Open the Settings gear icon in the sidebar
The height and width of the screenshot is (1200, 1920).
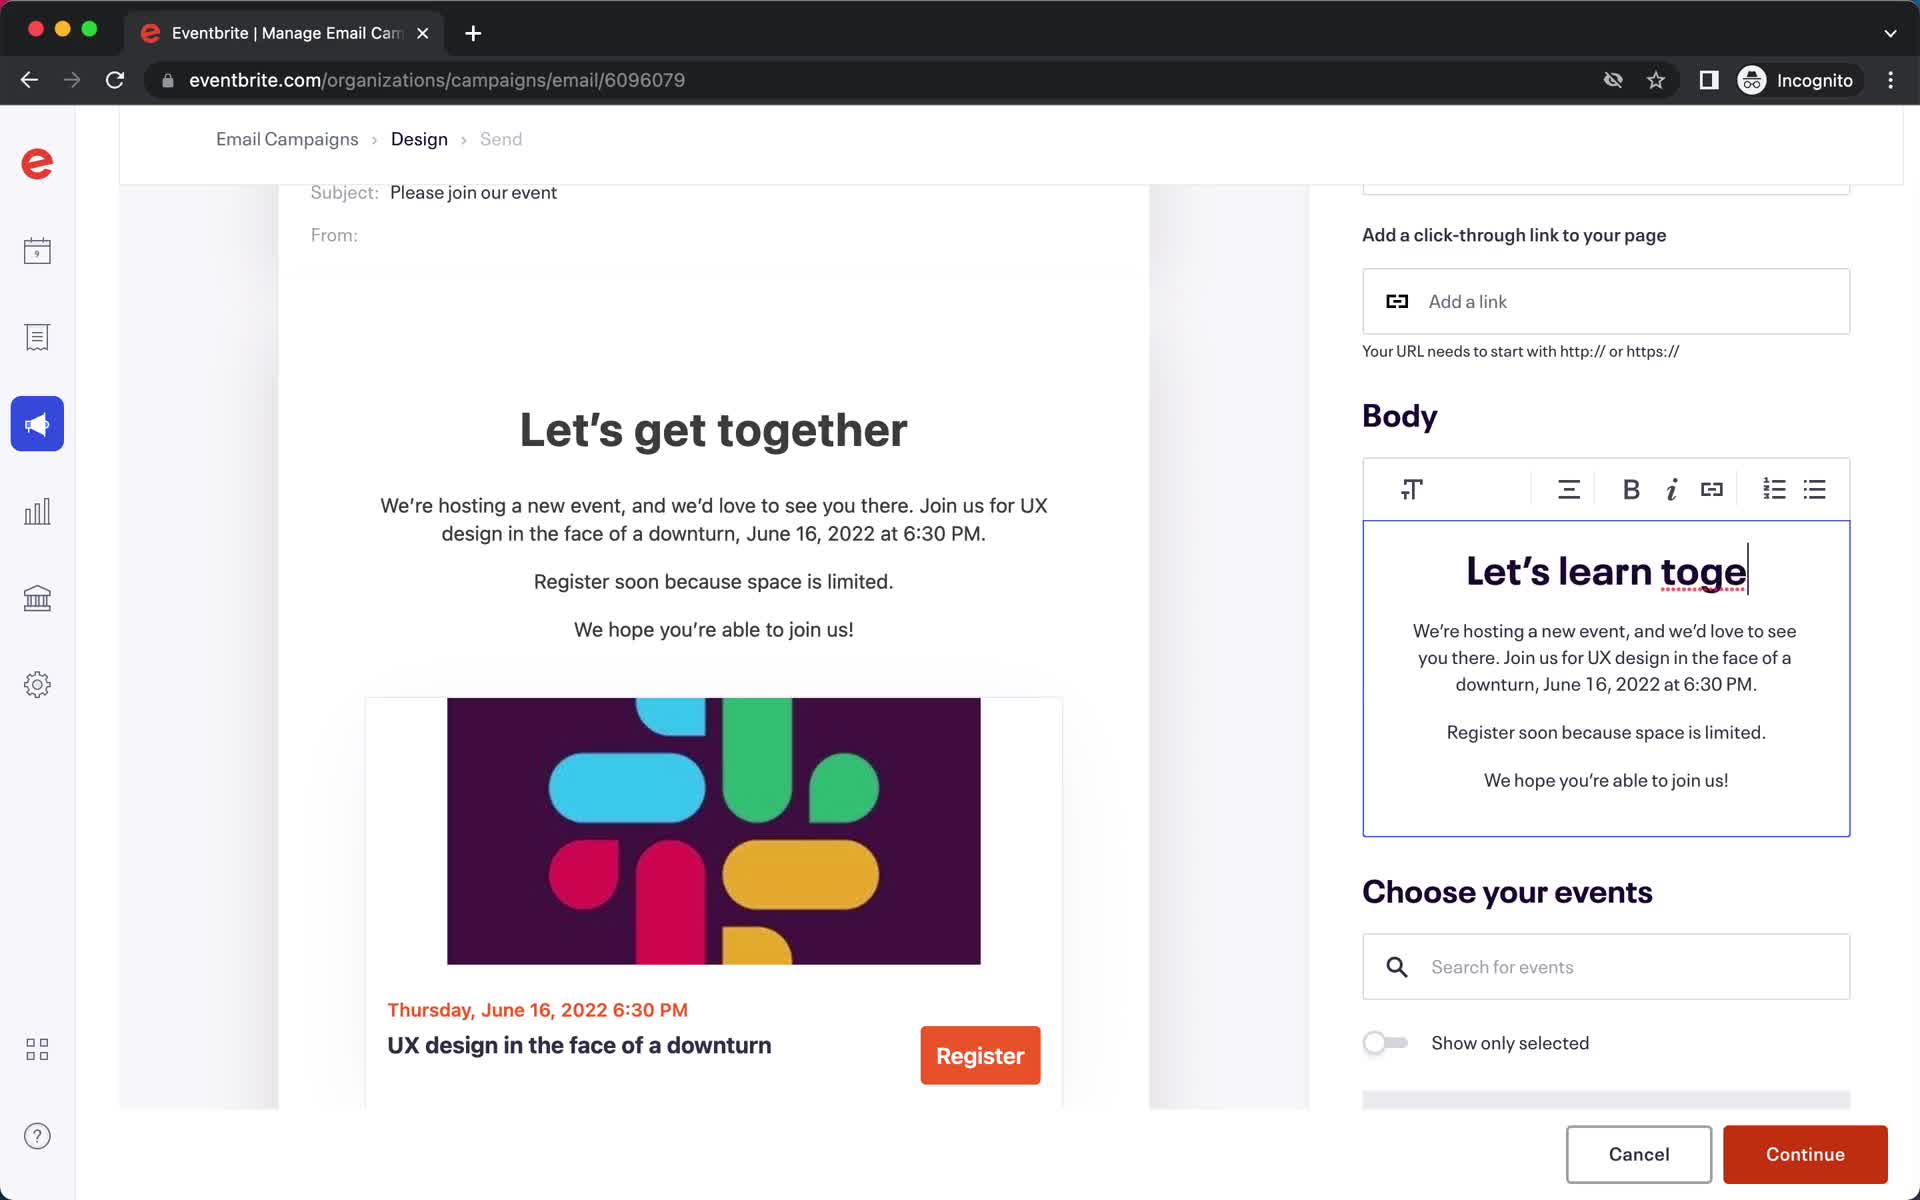(37, 685)
